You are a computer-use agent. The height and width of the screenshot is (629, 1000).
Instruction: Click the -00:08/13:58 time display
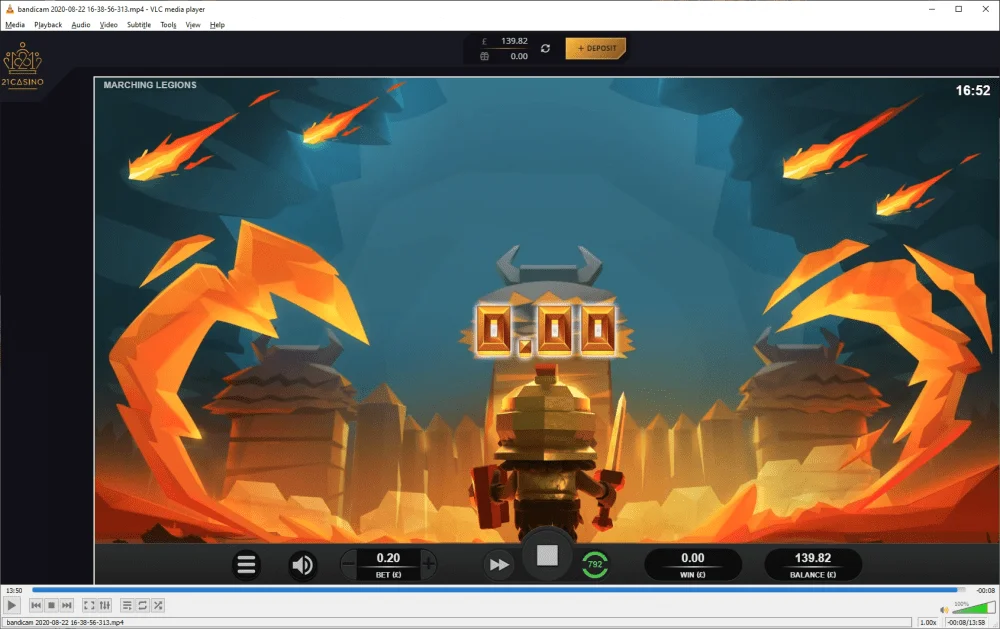coord(967,622)
